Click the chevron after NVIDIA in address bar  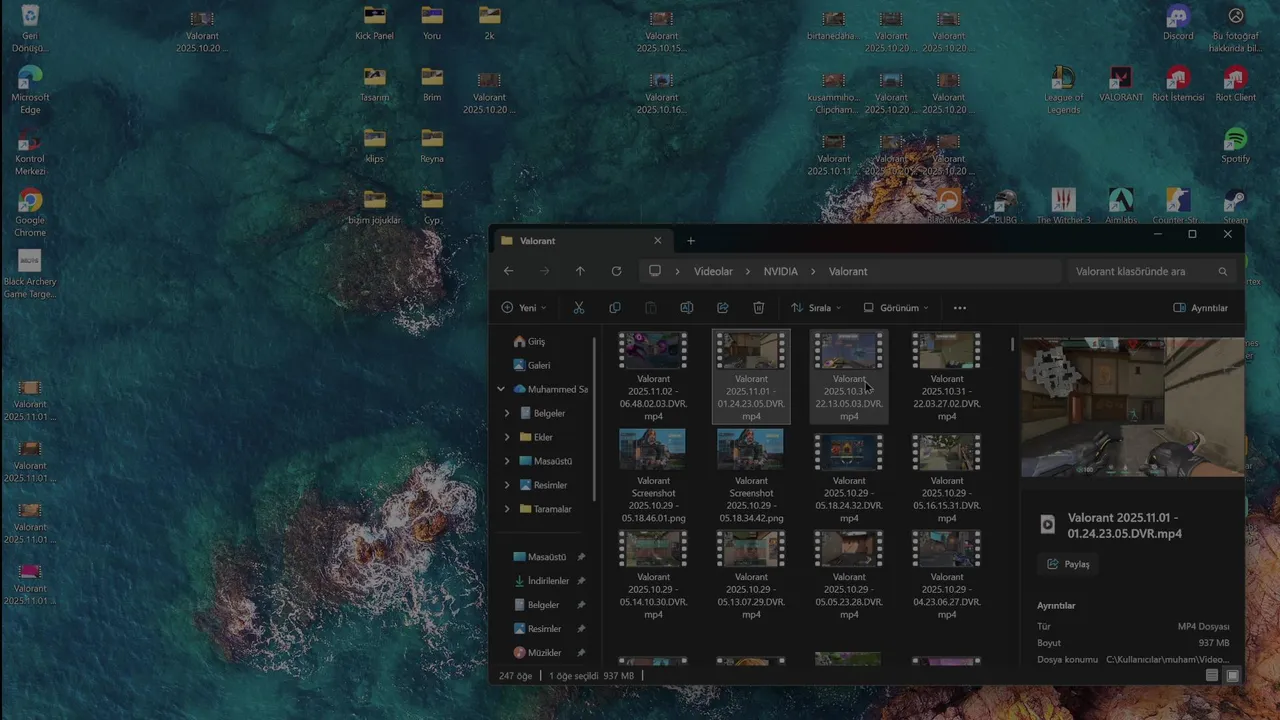point(813,271)
